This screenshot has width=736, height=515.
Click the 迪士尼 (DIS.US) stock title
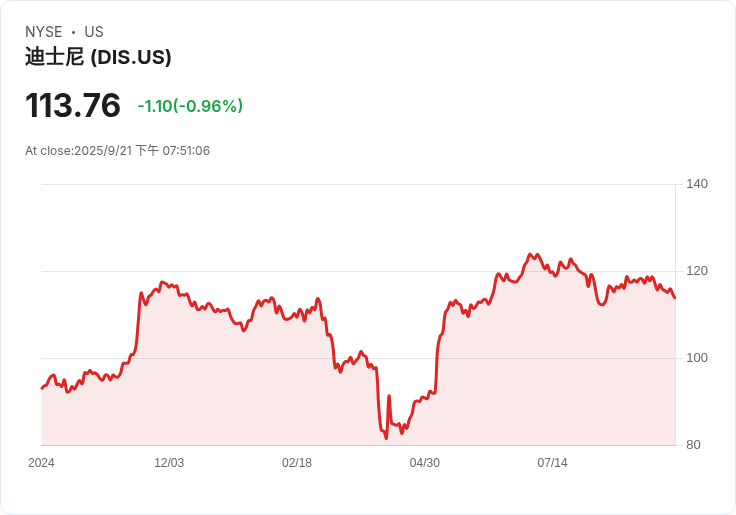click(98, 57)
